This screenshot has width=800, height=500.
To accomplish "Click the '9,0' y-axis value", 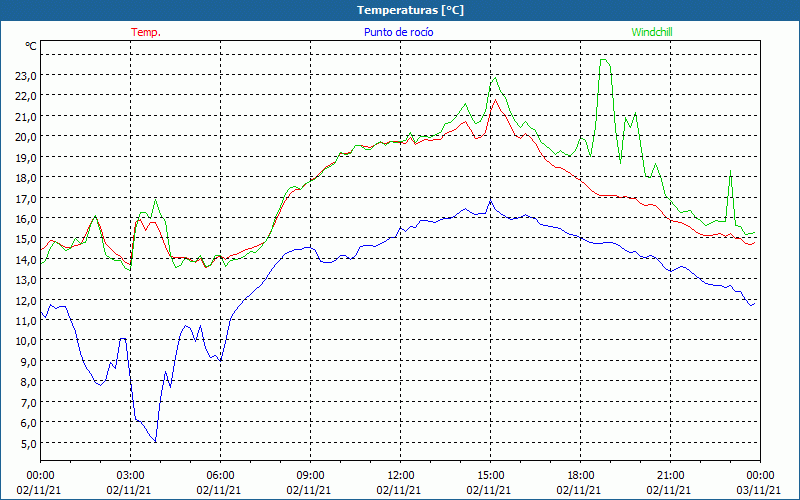I will click(x=29, y=361).
